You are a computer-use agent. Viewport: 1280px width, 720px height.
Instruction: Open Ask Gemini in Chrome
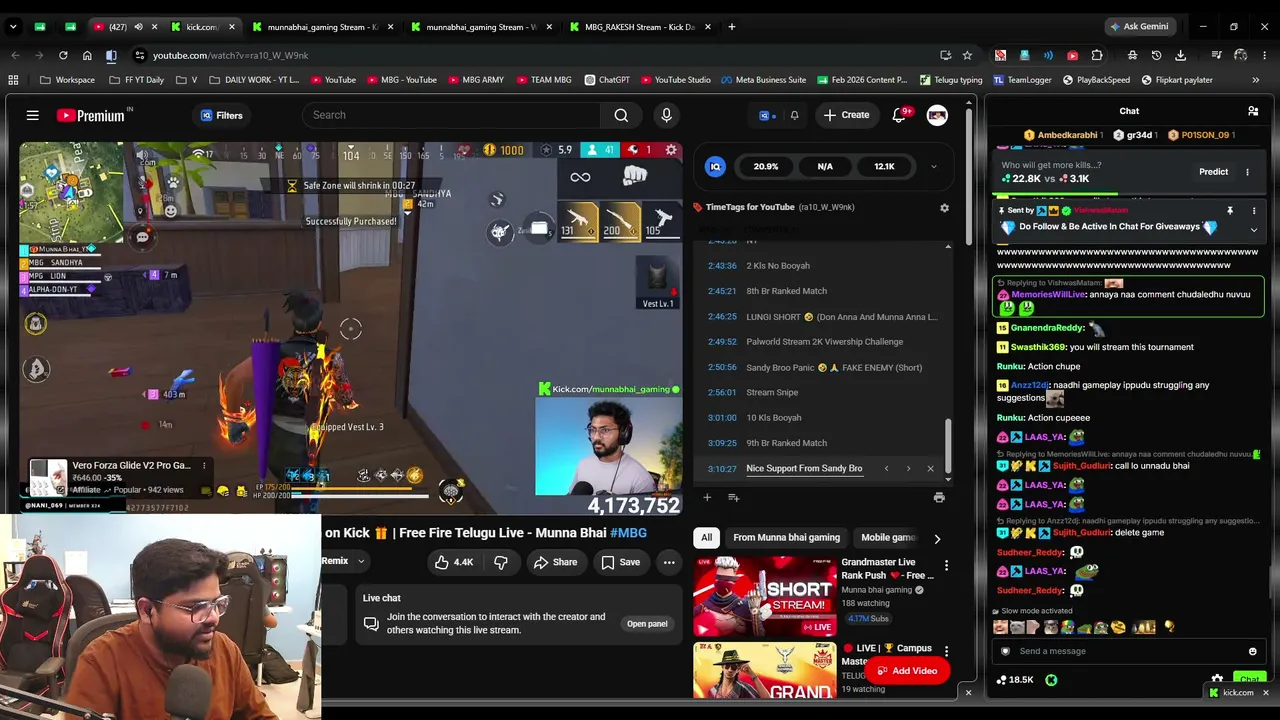(x=1138, y=27)
